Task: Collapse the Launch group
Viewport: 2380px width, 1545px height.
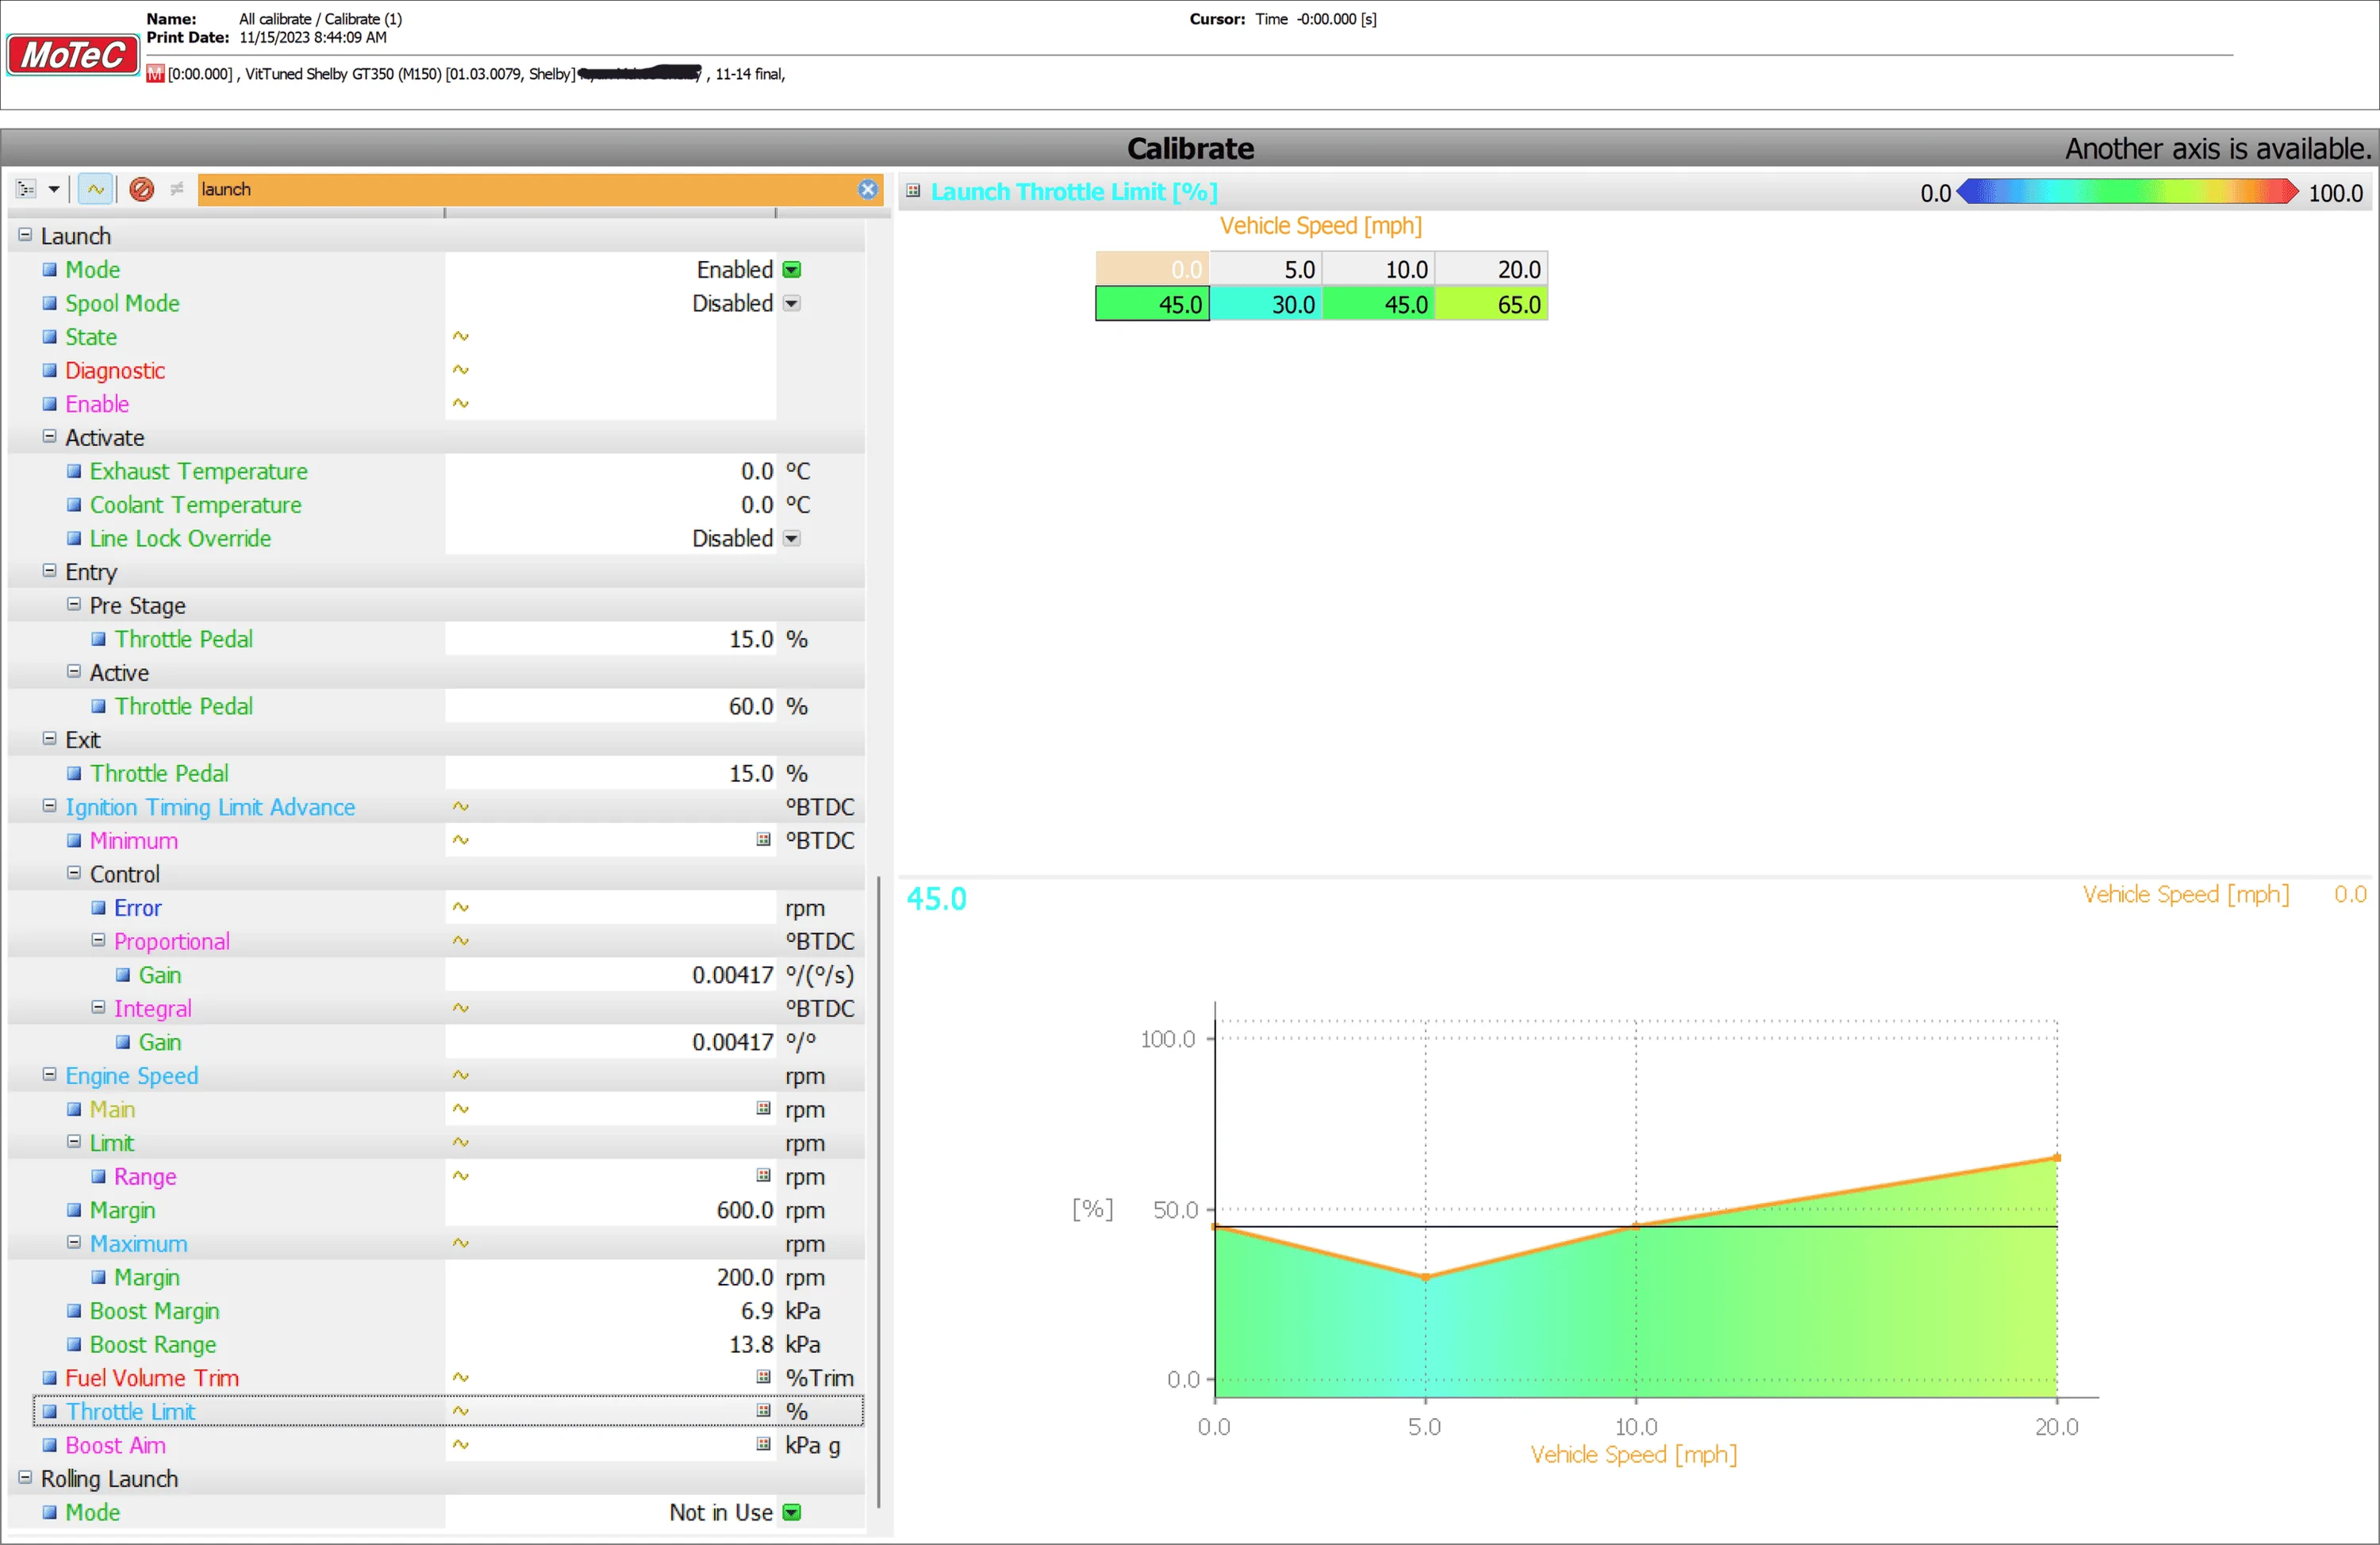Action: (x=25, y=235)
